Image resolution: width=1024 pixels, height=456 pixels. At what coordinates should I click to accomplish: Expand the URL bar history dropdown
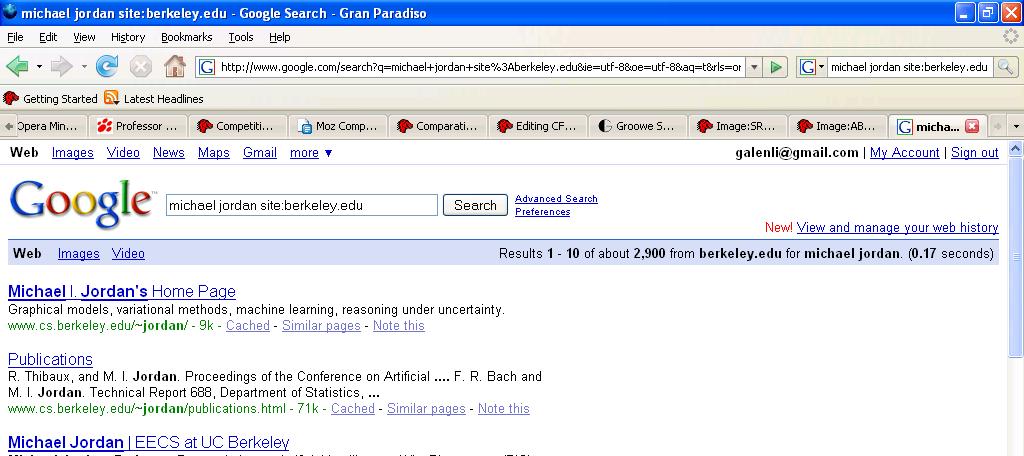[x=754, y=67]
